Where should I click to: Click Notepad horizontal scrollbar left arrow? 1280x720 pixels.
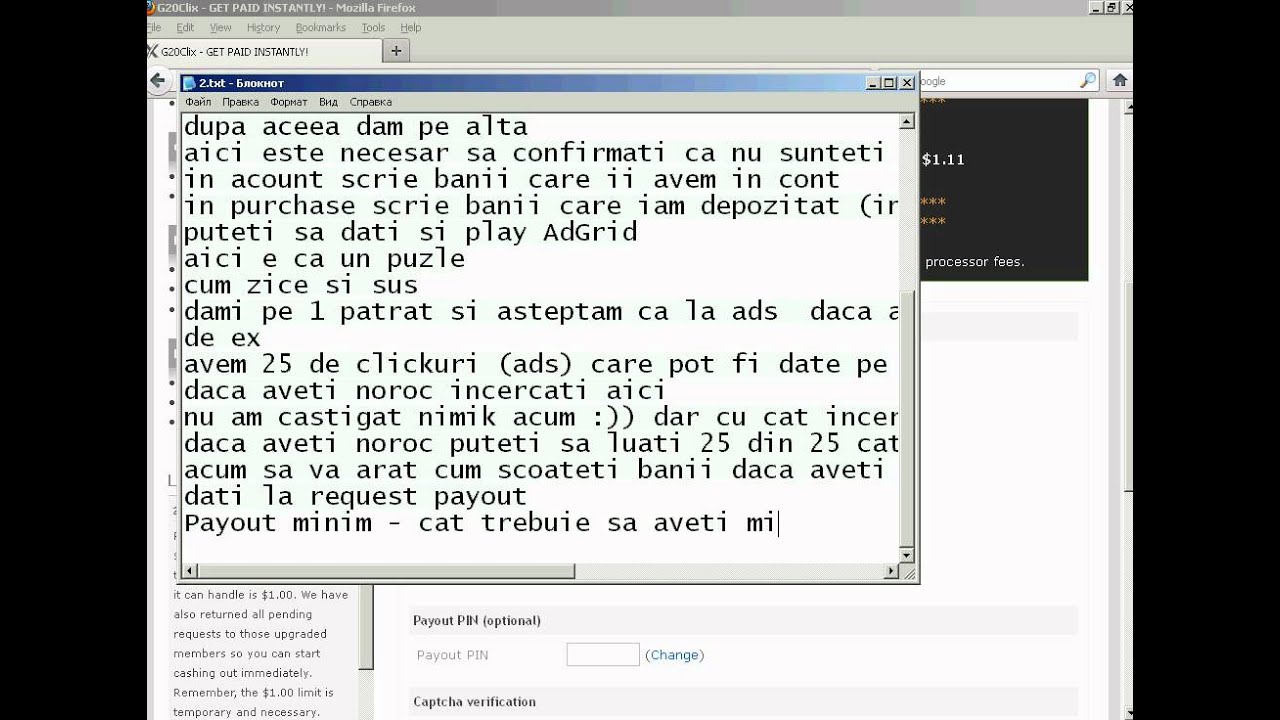190,571
